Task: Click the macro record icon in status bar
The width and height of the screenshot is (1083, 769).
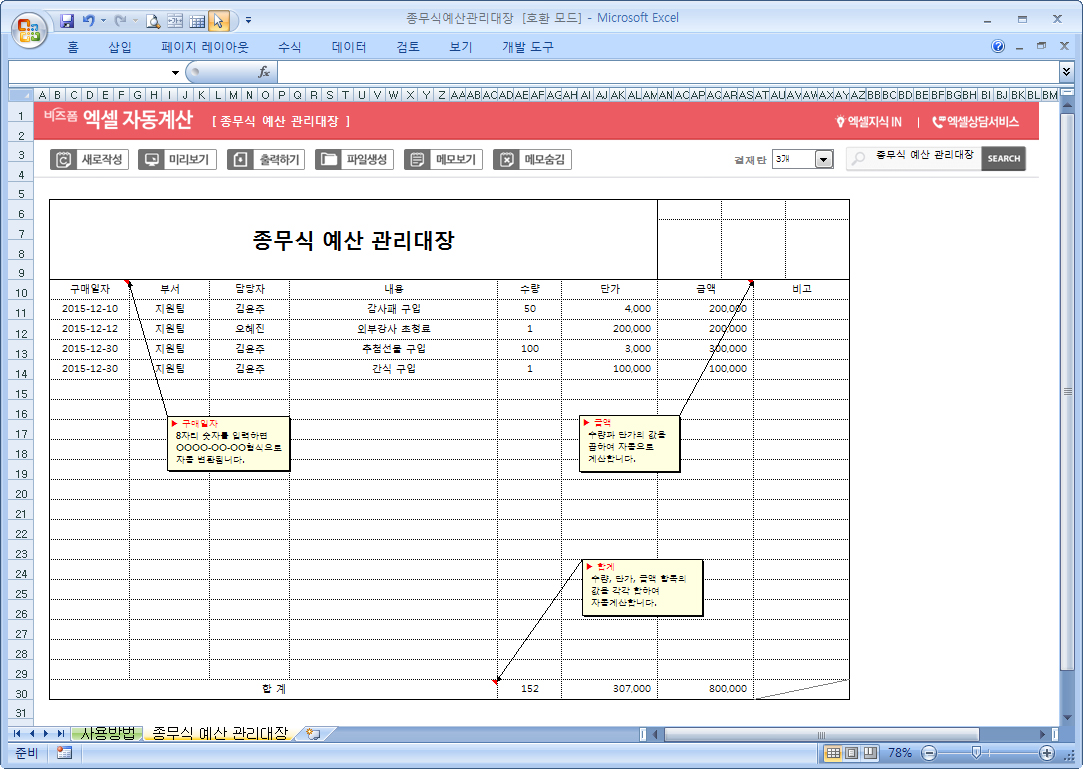Action: click(x=64, y=752)
